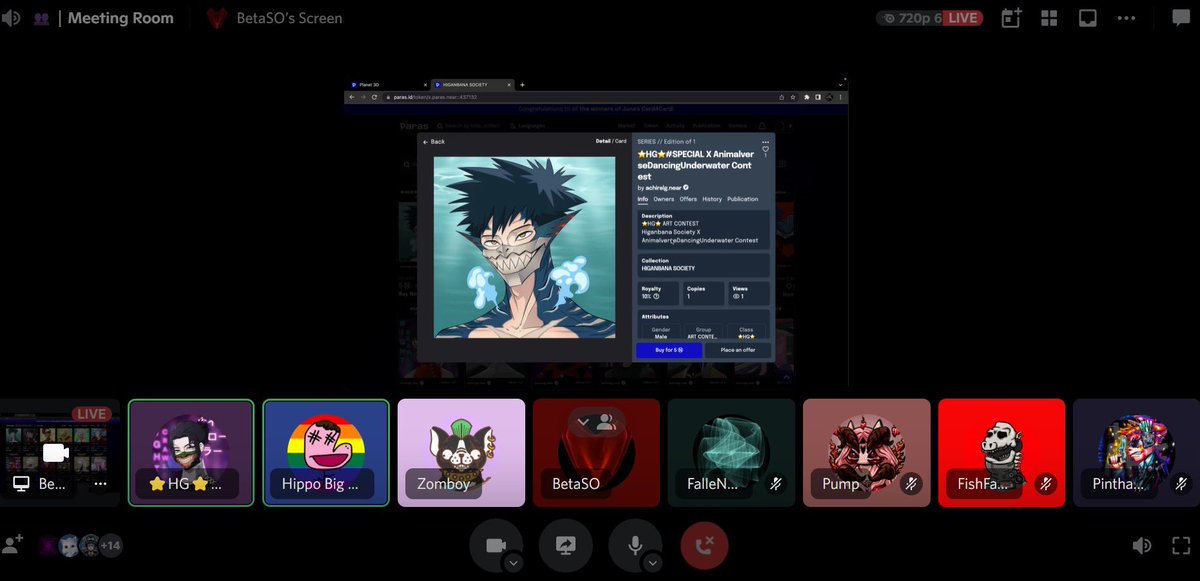Select the FishFa participant tile

(1001, 453)
